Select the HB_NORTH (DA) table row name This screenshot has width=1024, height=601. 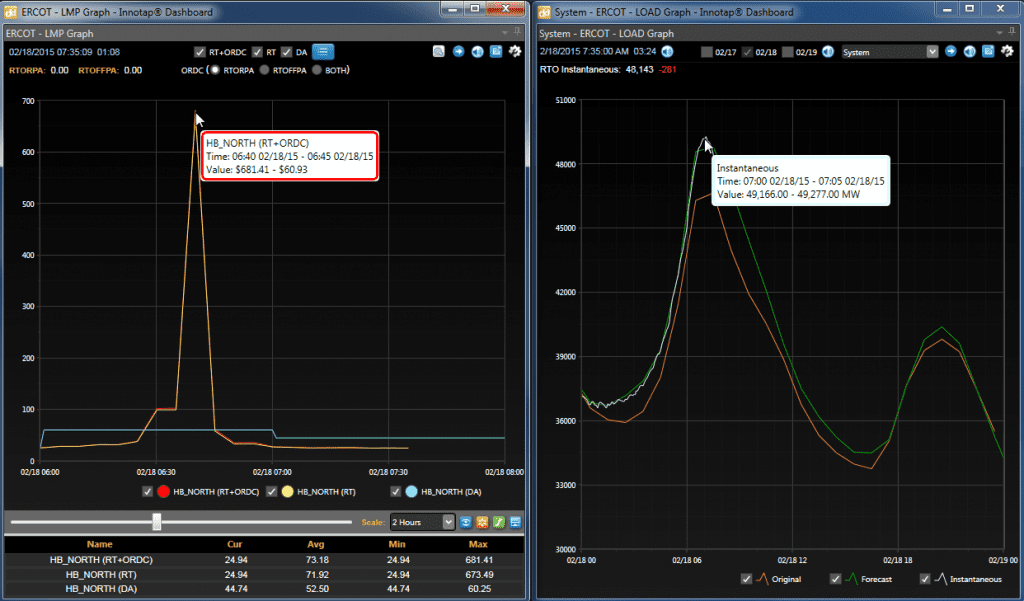pos(101,589)
